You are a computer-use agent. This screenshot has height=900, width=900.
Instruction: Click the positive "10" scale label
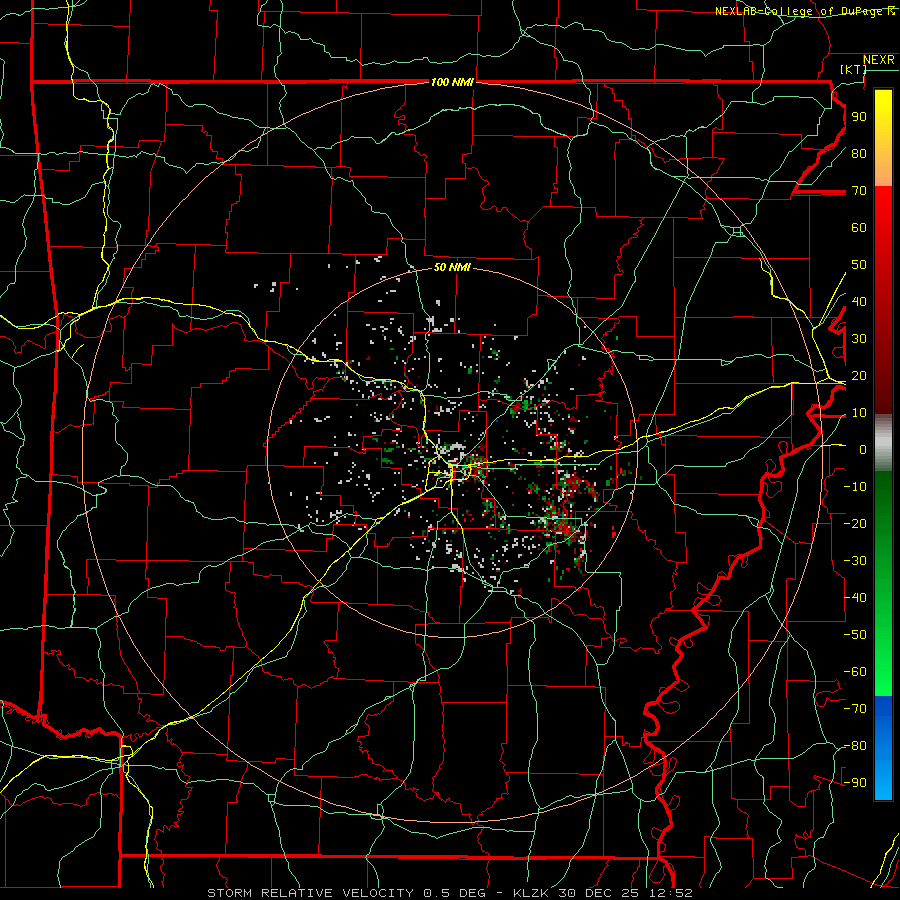click(x=859, y=413)
